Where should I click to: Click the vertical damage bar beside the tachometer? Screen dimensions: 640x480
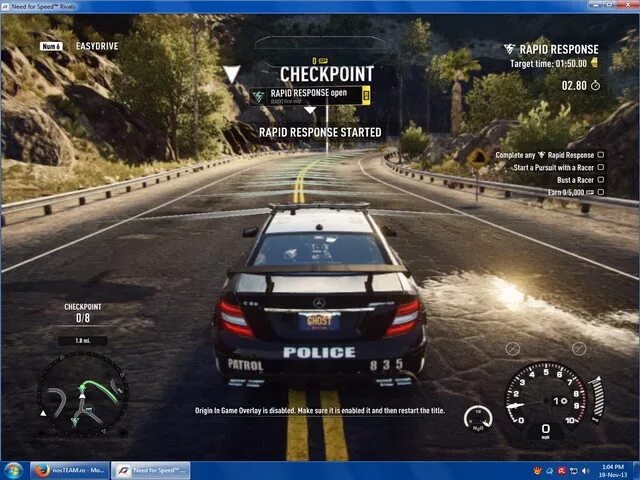[x=597, y=399]
